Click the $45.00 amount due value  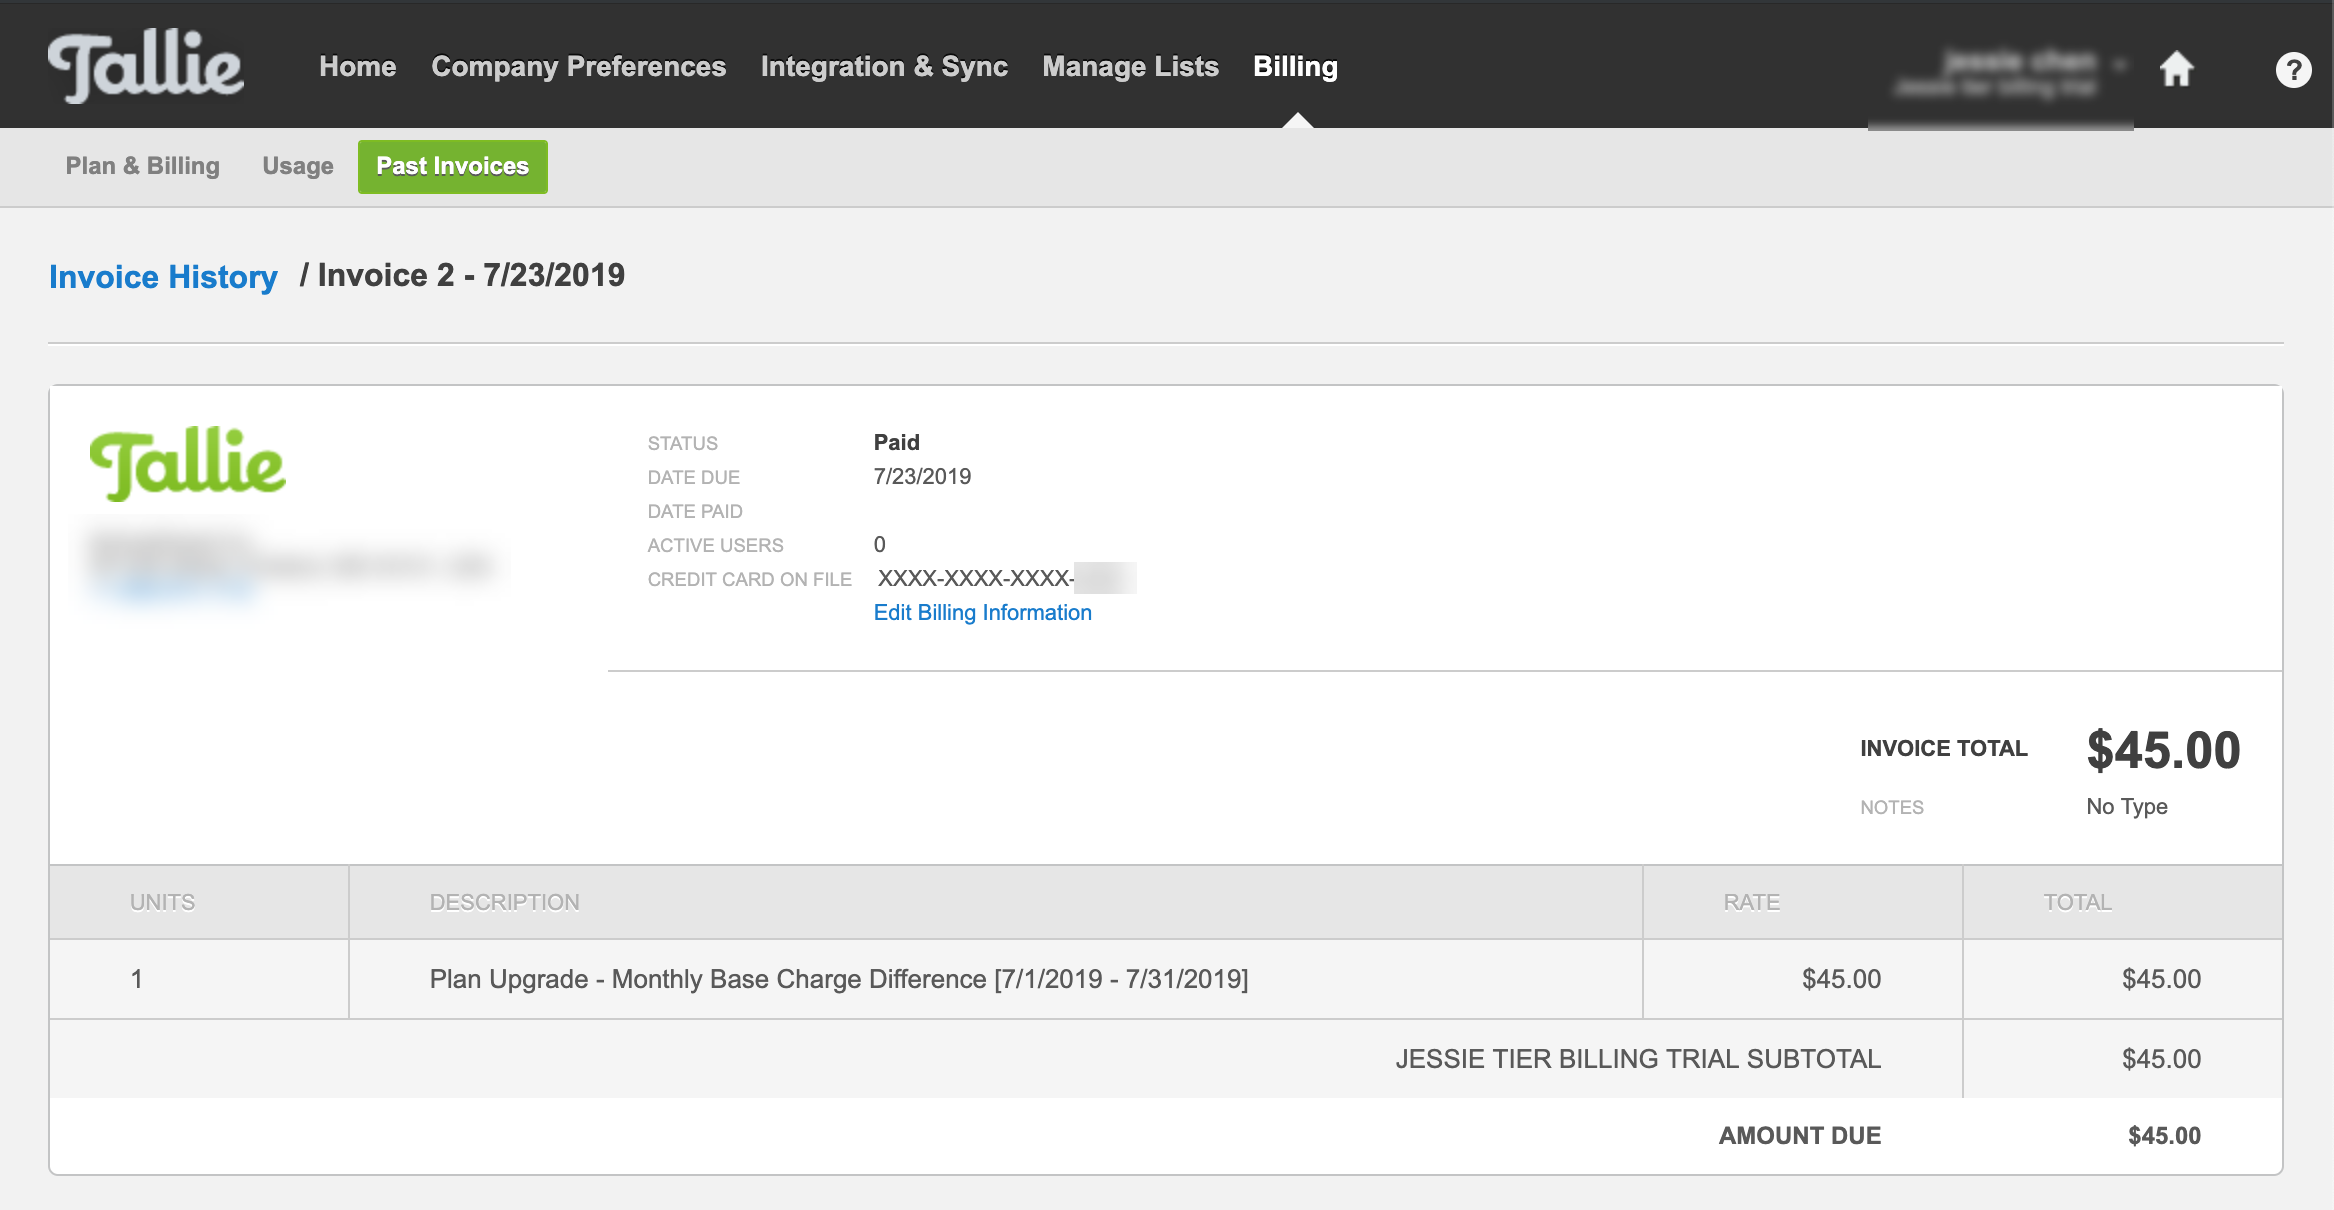pos(2164,1136)
